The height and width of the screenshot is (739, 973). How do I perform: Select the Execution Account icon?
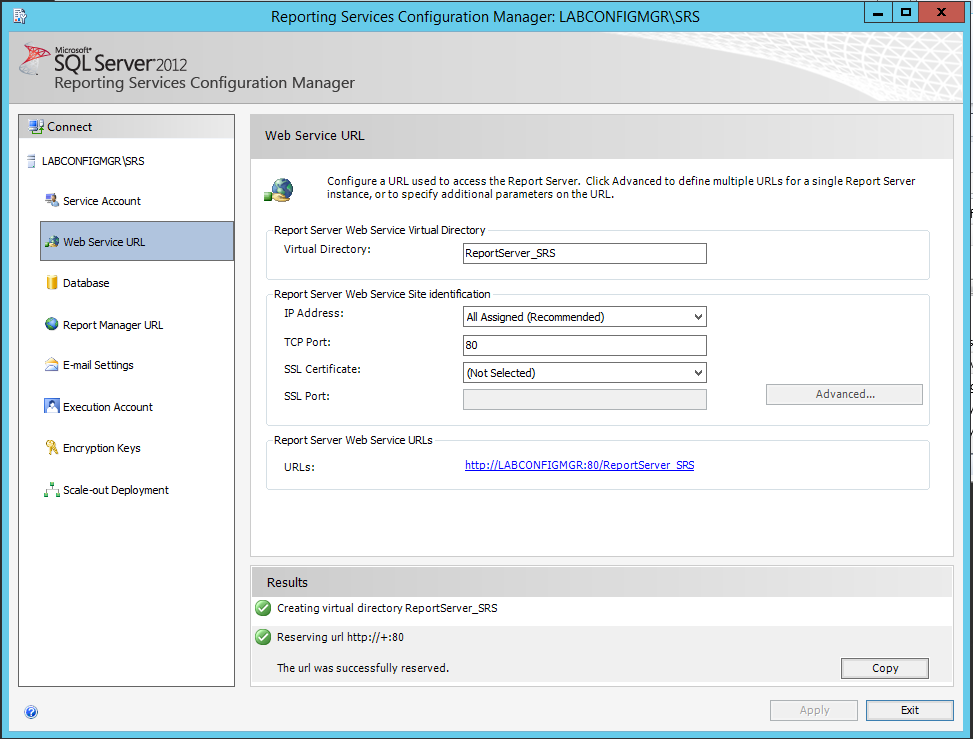pos(52,406)
